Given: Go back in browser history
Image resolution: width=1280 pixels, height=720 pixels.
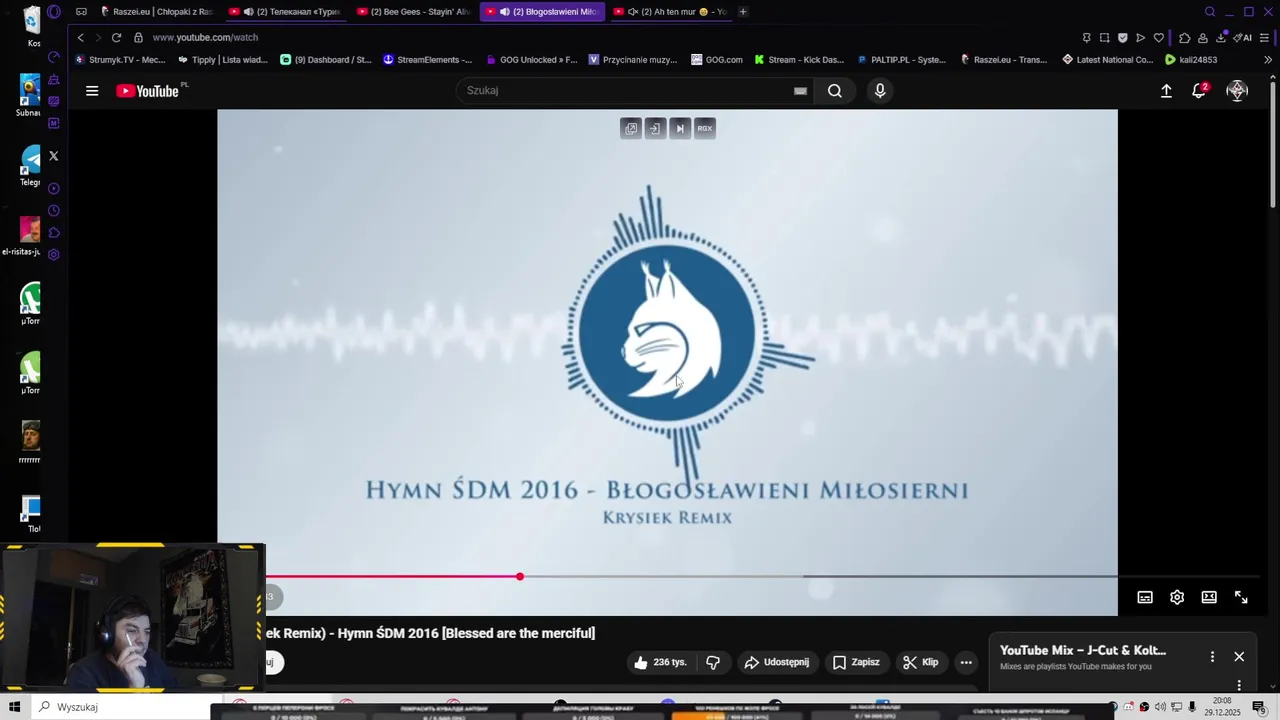Looking at the screenshot, I should [x=80, y=37].
